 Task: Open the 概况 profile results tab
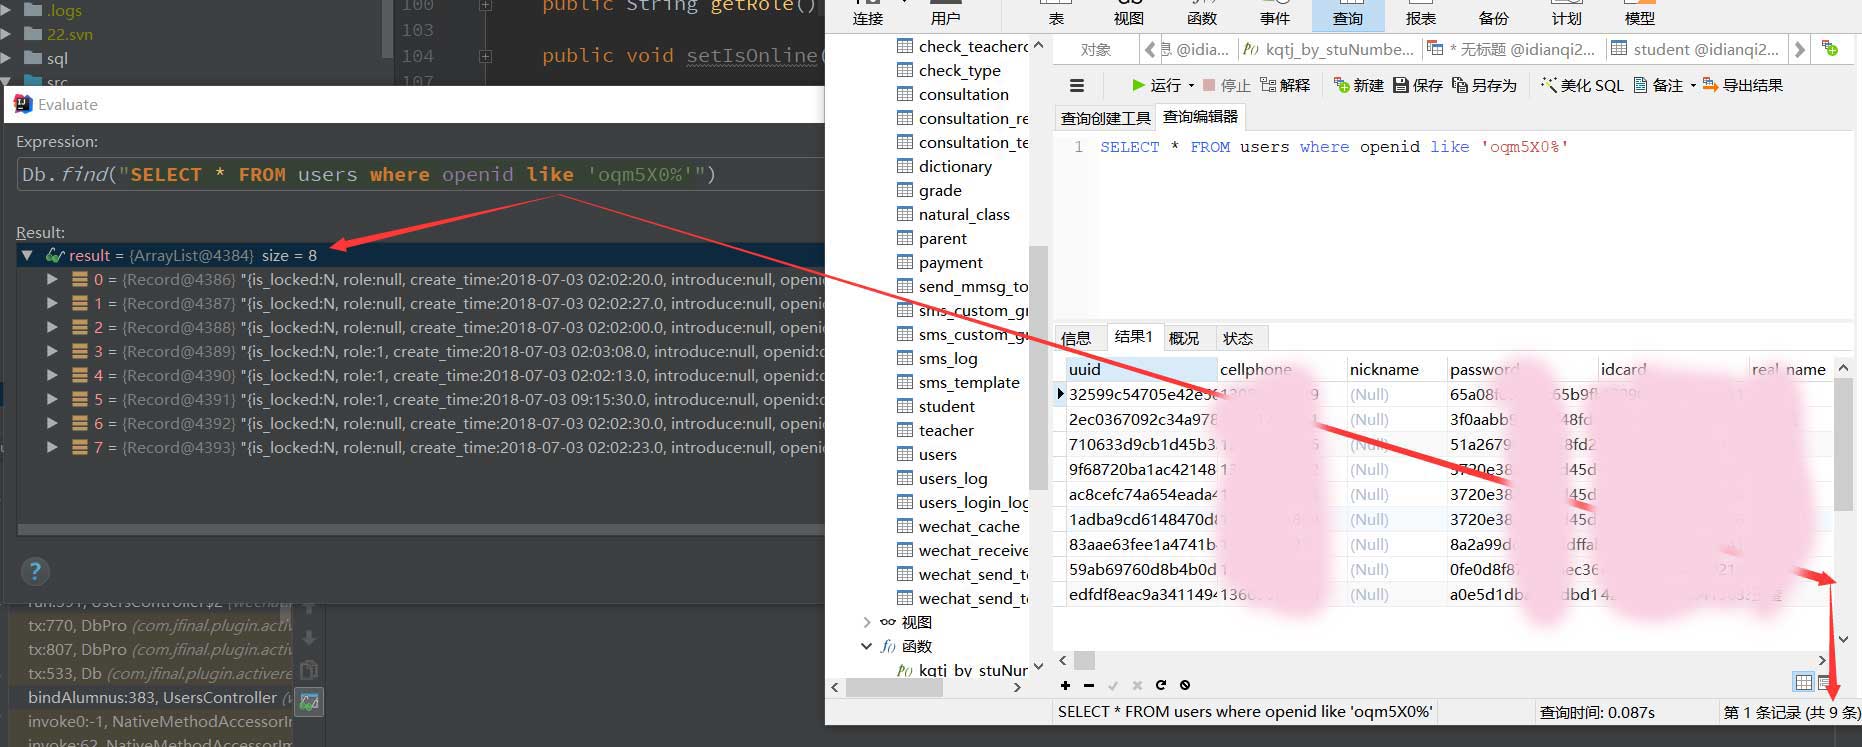tap(1183, 338)
